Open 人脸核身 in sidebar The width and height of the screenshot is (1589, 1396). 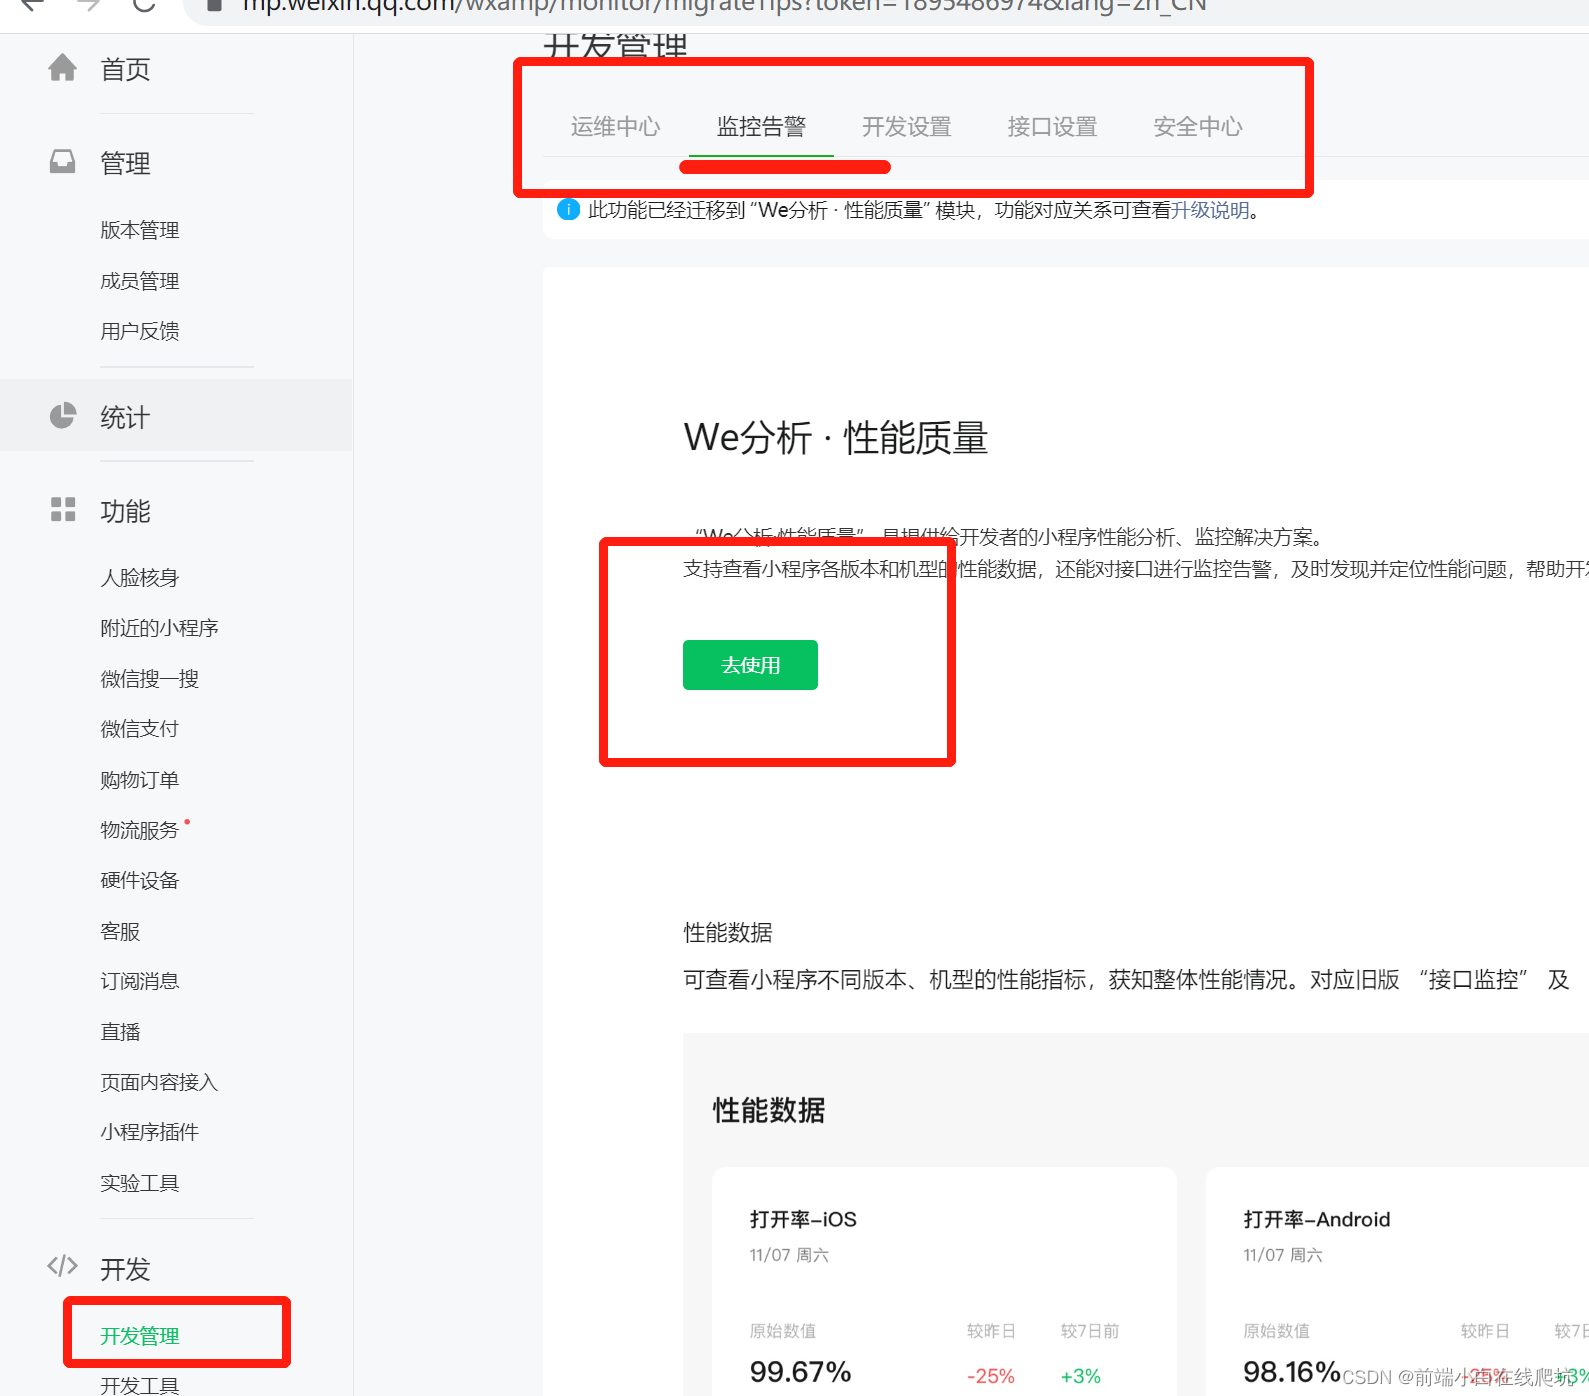(x=140, y=578)
